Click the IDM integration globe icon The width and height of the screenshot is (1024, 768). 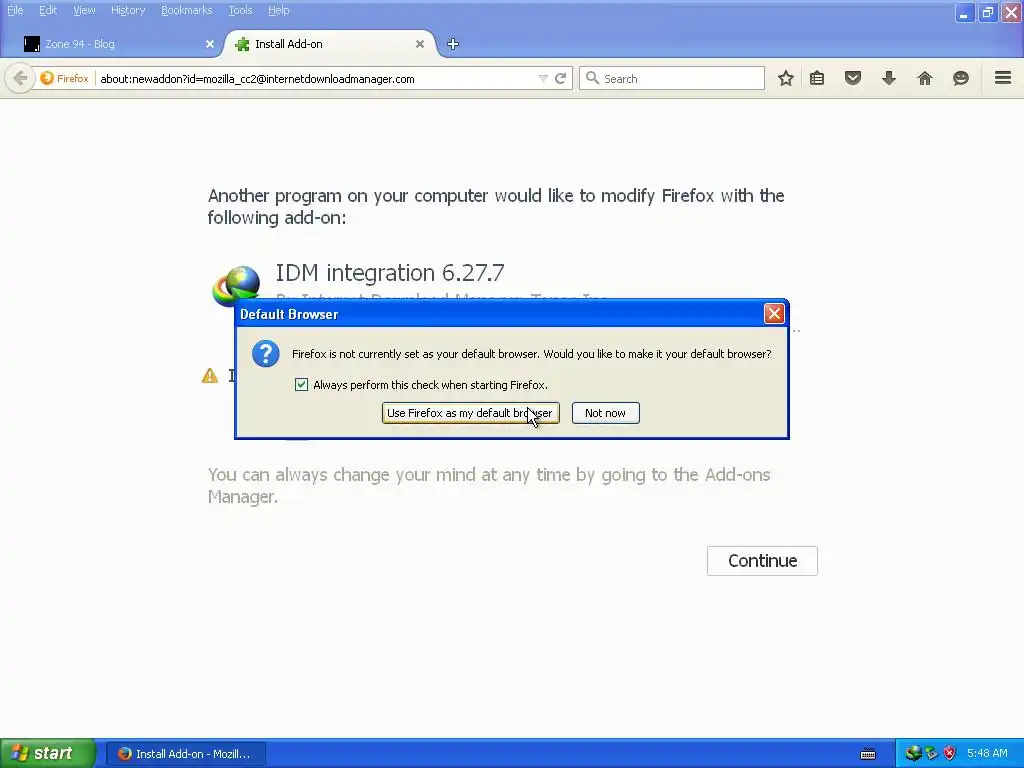point(236,284)
